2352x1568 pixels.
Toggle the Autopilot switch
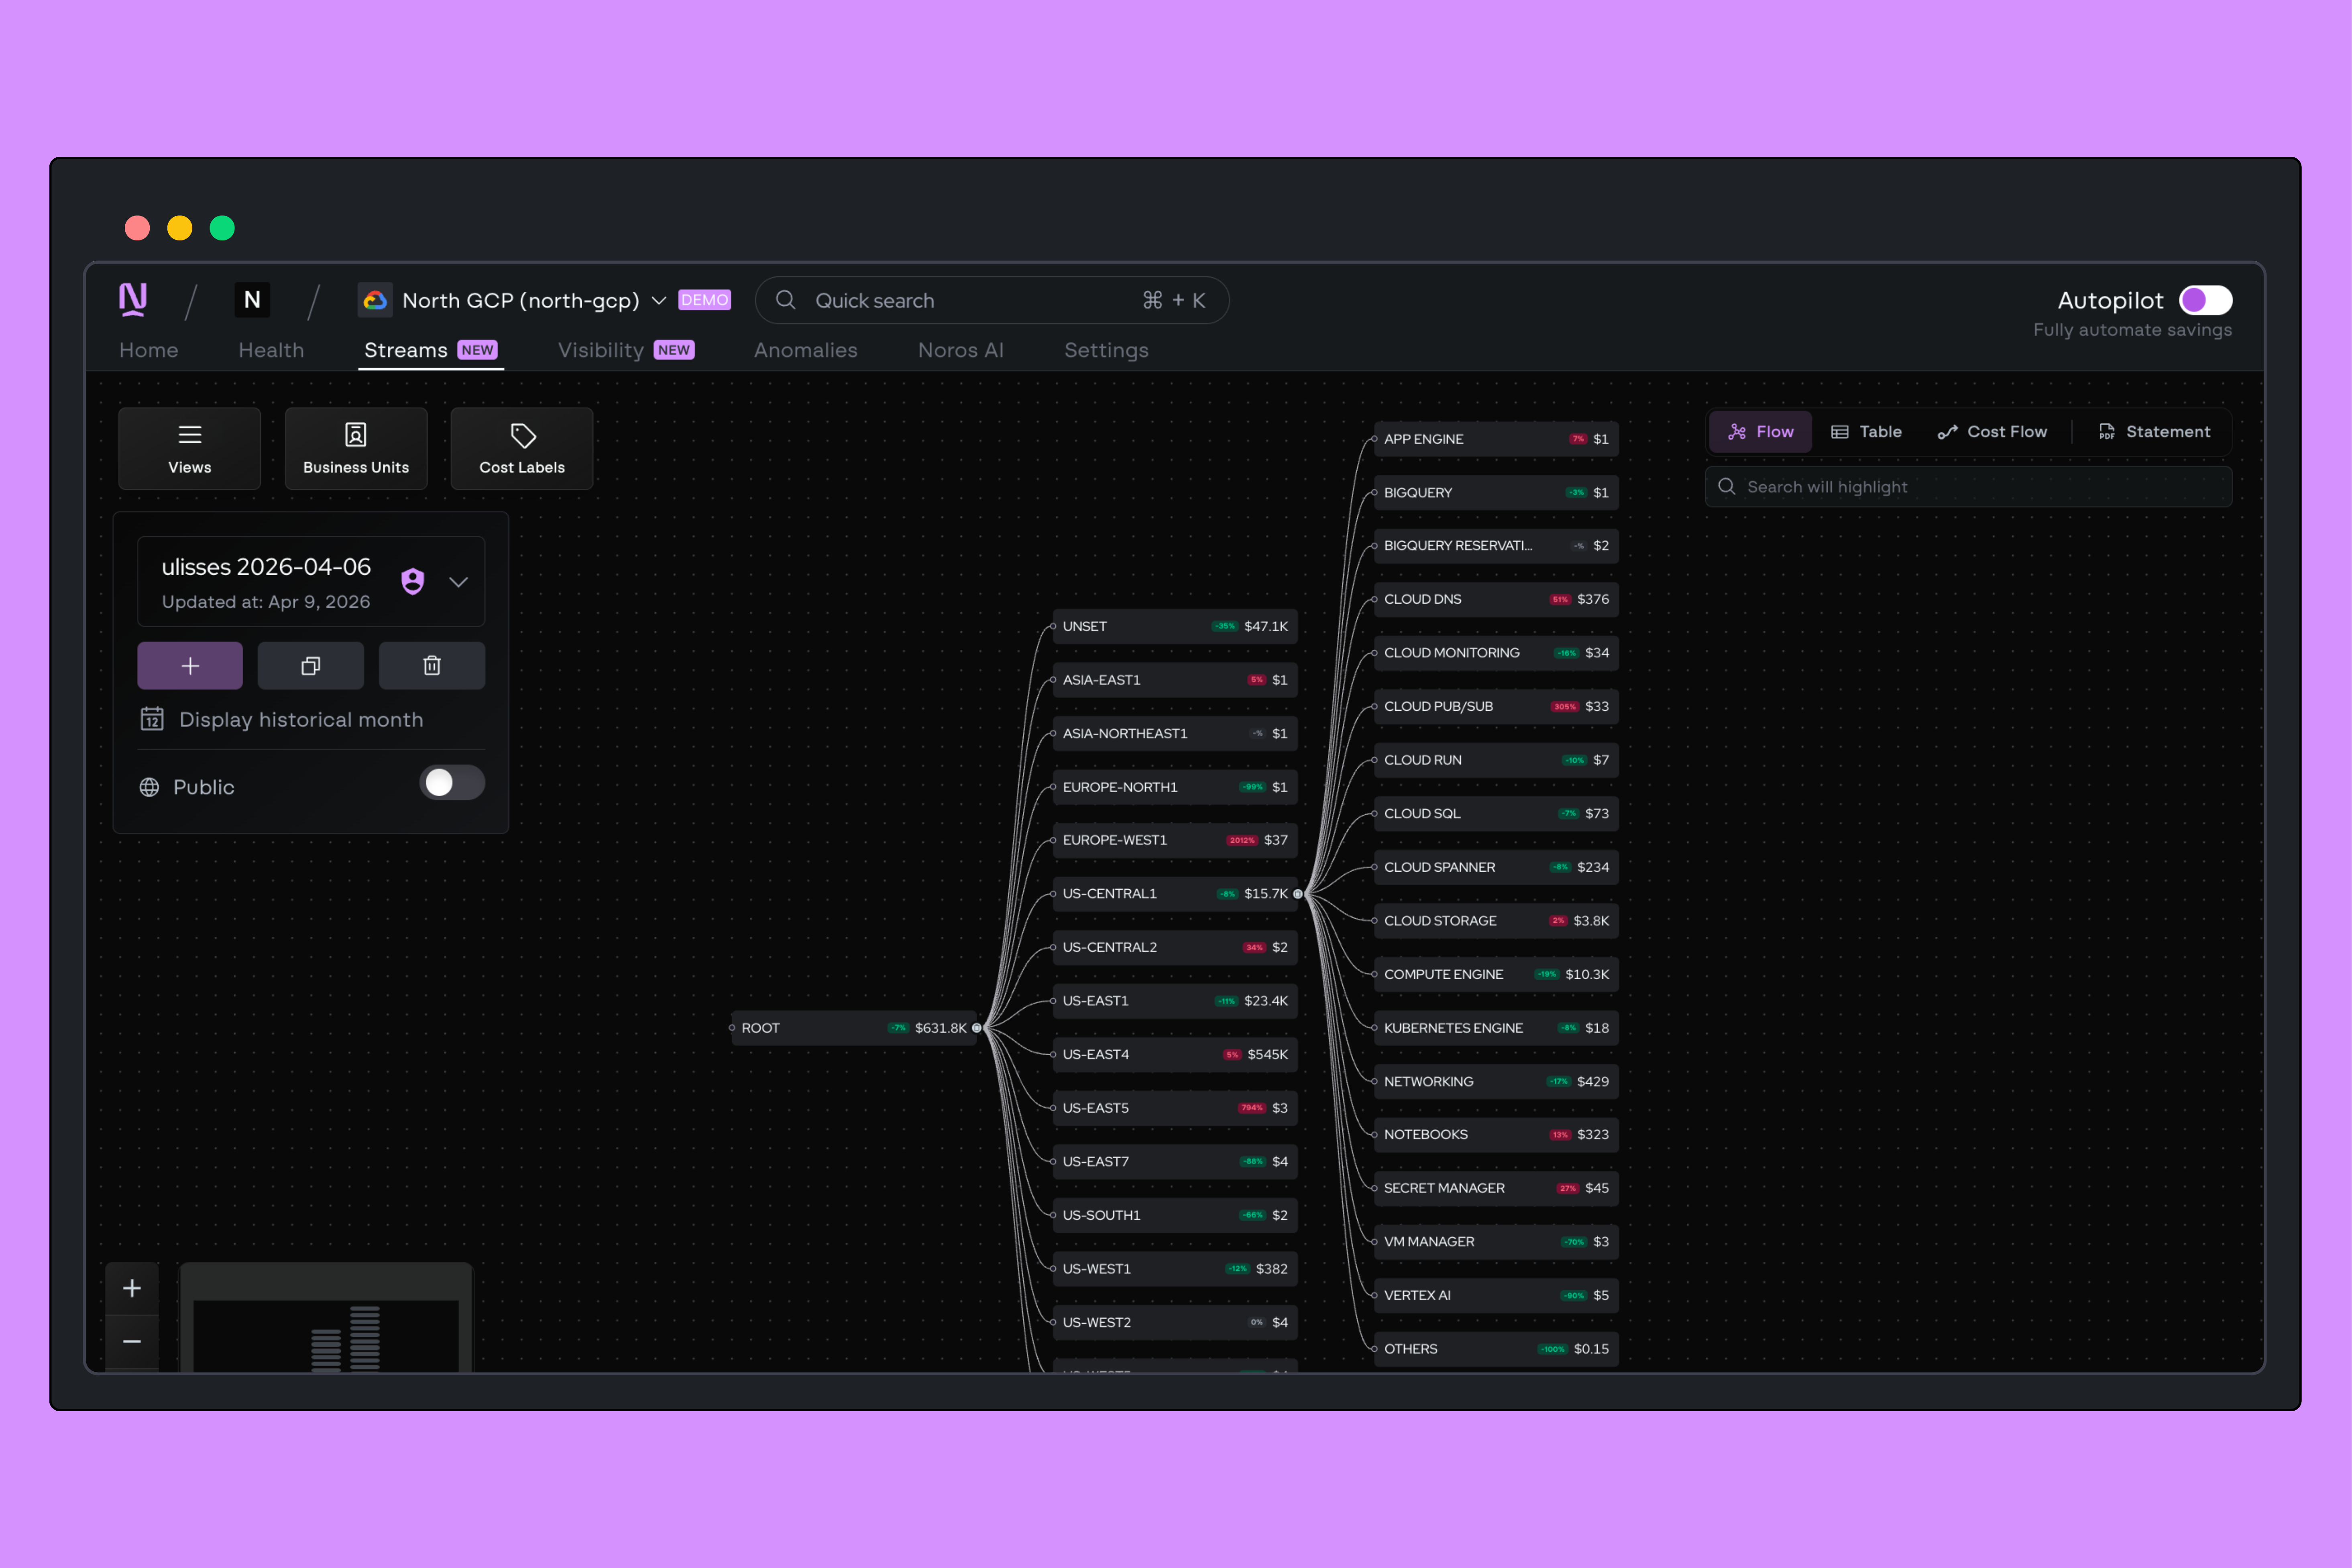(x=2205, y=300)
